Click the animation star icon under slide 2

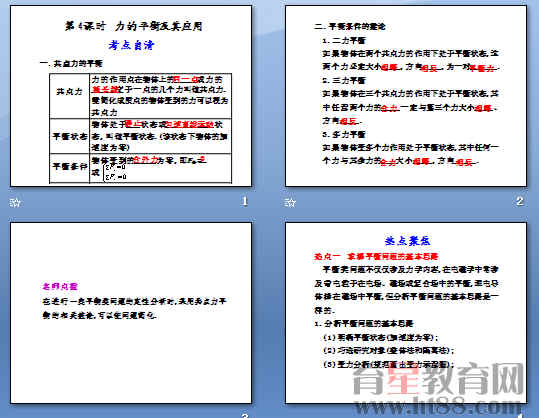tap(290, 202)
